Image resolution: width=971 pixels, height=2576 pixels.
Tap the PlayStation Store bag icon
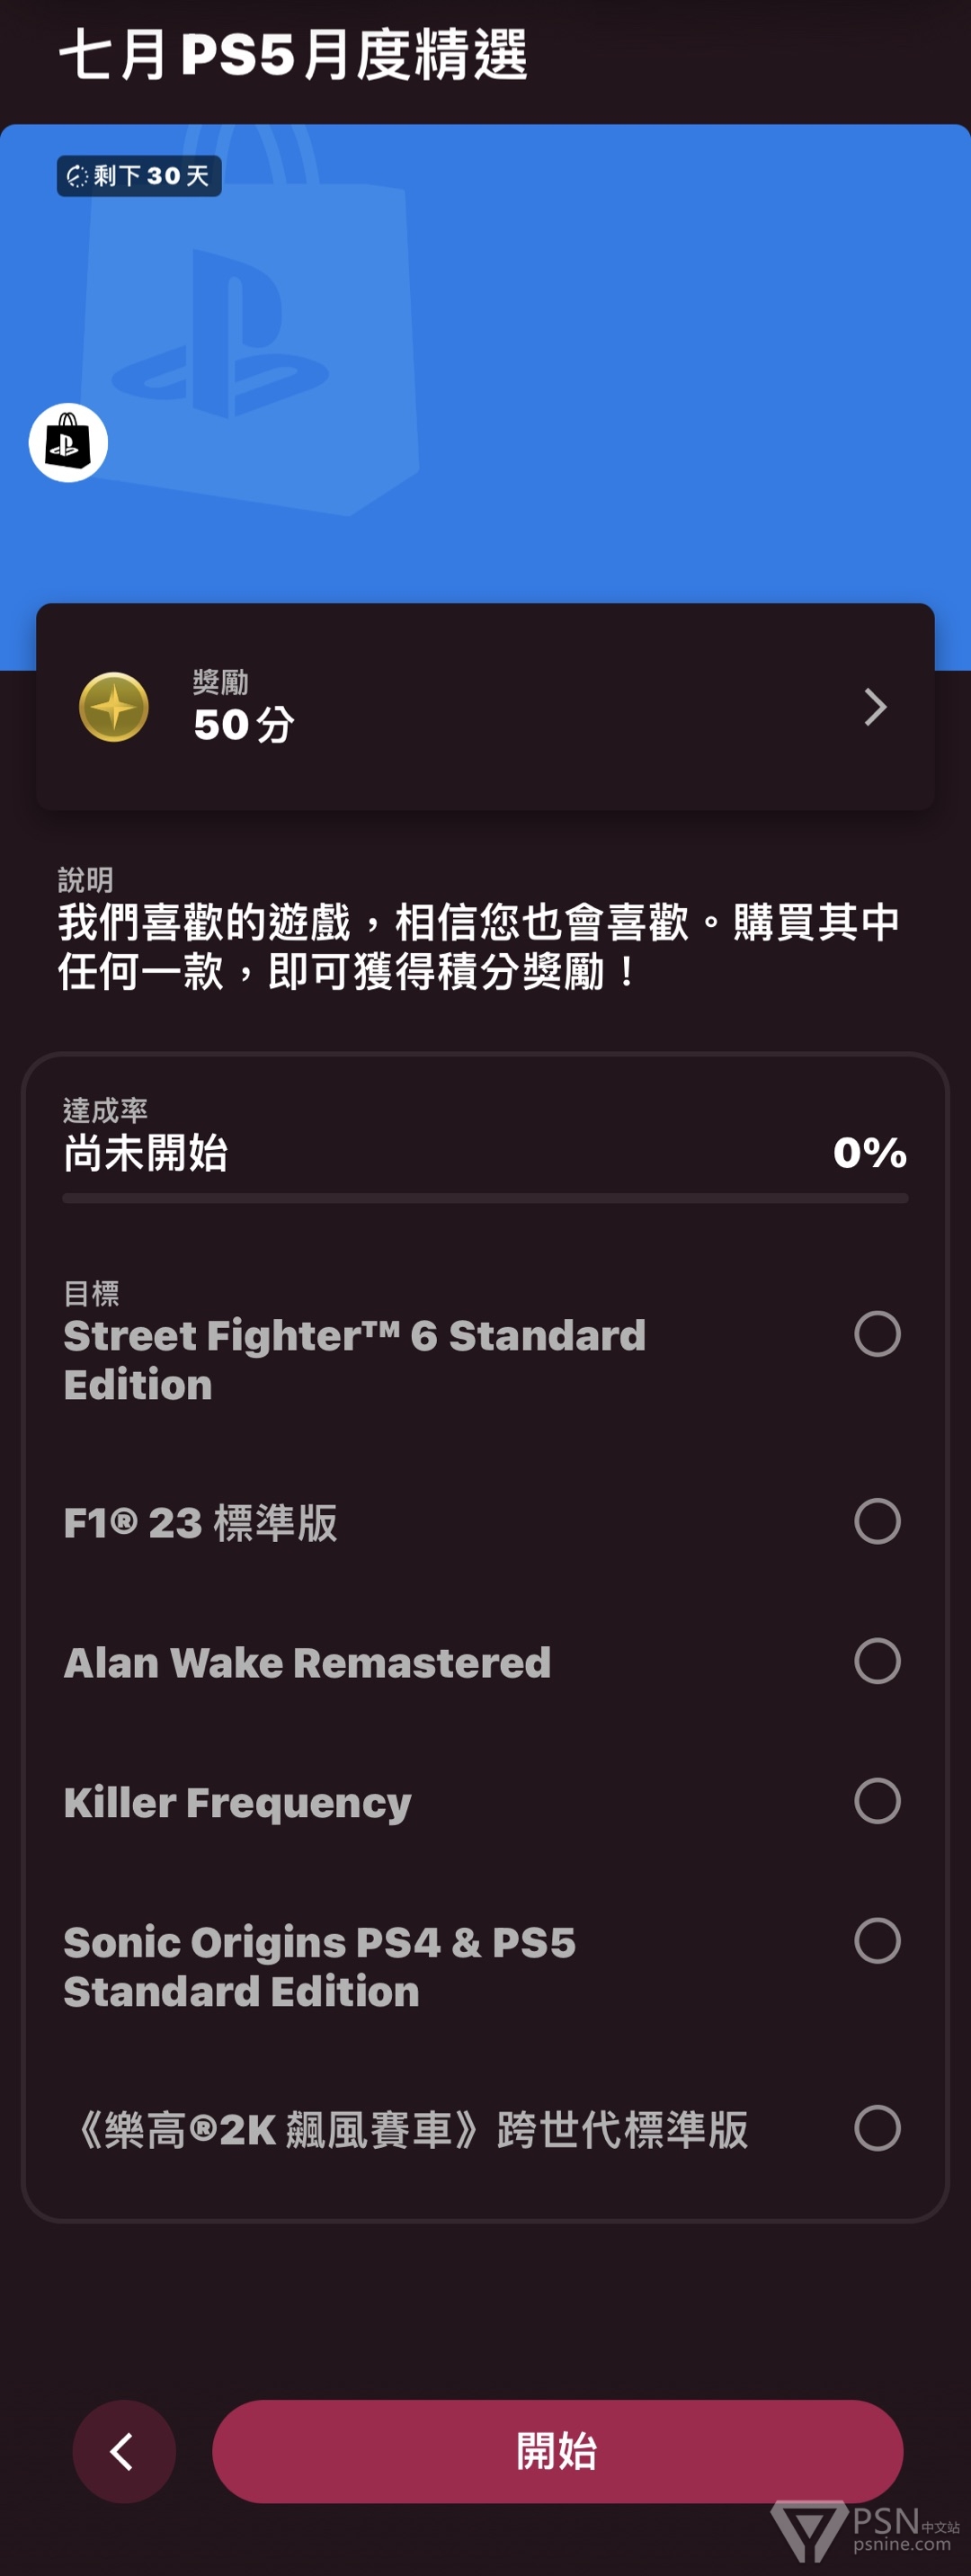pyautogui.click(x=68, y=442)
